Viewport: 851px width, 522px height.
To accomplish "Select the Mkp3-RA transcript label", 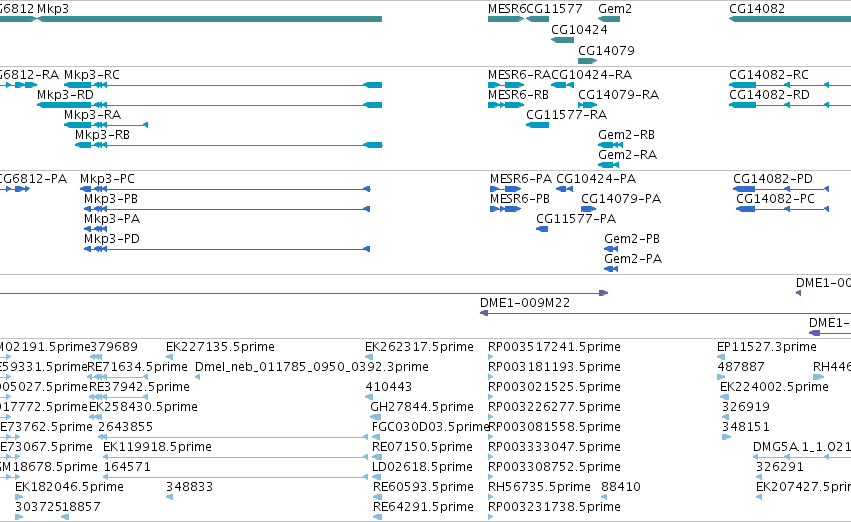I will coord(92,115).
